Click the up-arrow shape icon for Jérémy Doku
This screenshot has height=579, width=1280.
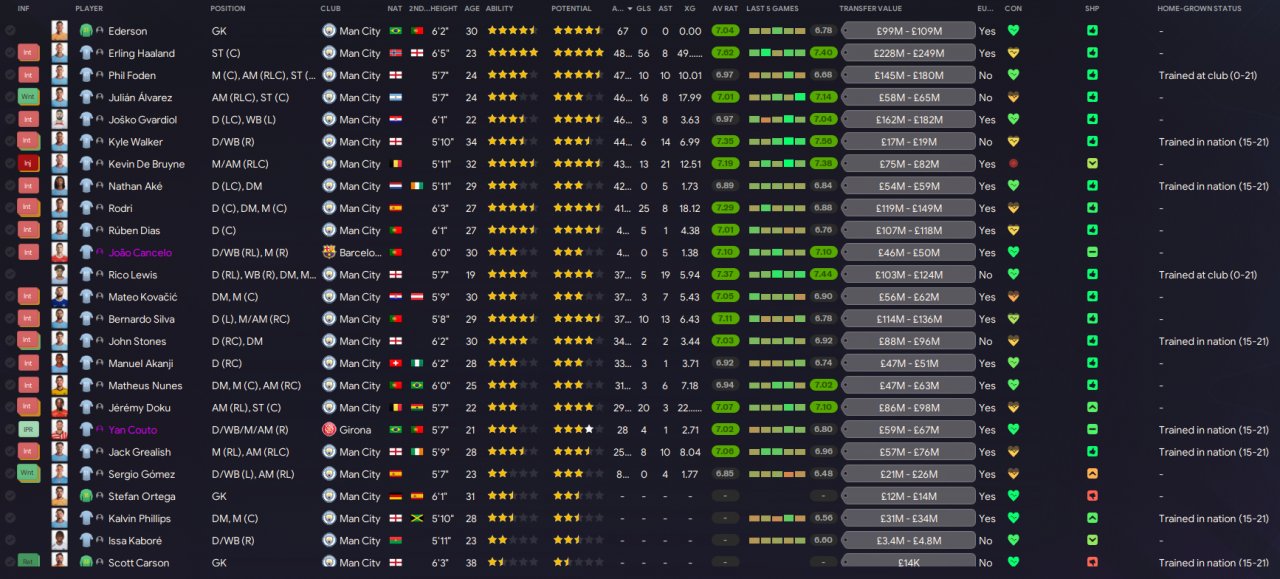pyautogui.click(x=1092, y=407)
